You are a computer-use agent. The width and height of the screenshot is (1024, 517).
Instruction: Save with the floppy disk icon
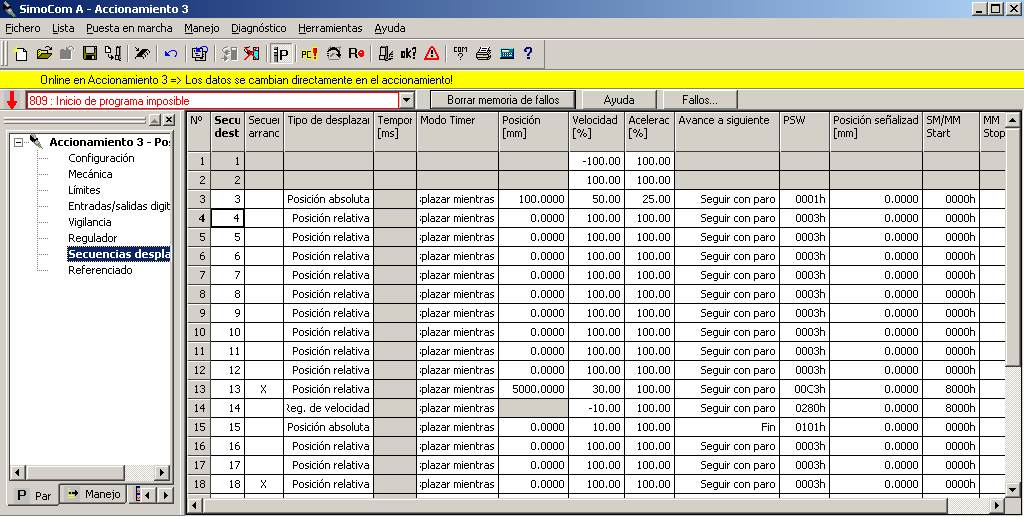point(89,54)
